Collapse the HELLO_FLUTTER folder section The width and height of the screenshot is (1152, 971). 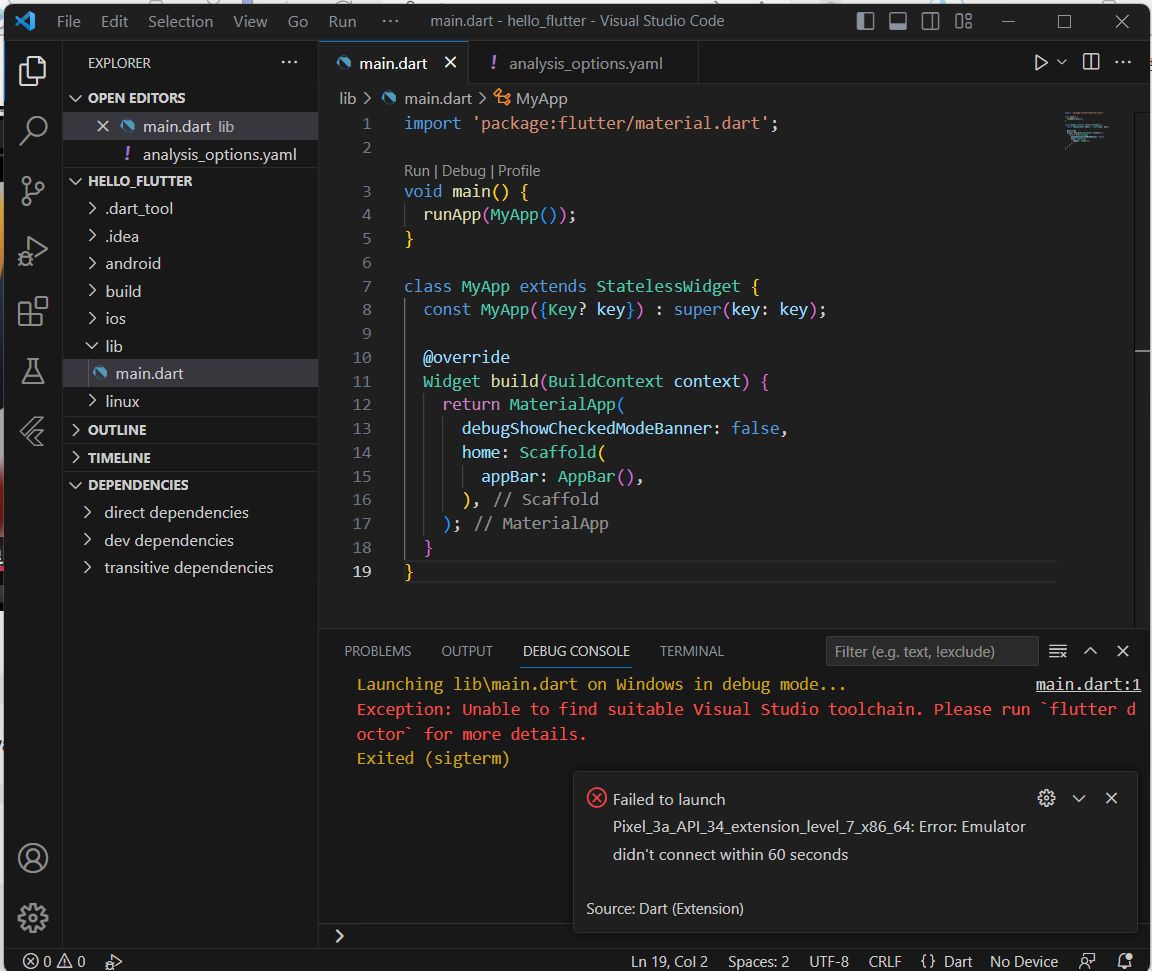click(x=190, y=181)
